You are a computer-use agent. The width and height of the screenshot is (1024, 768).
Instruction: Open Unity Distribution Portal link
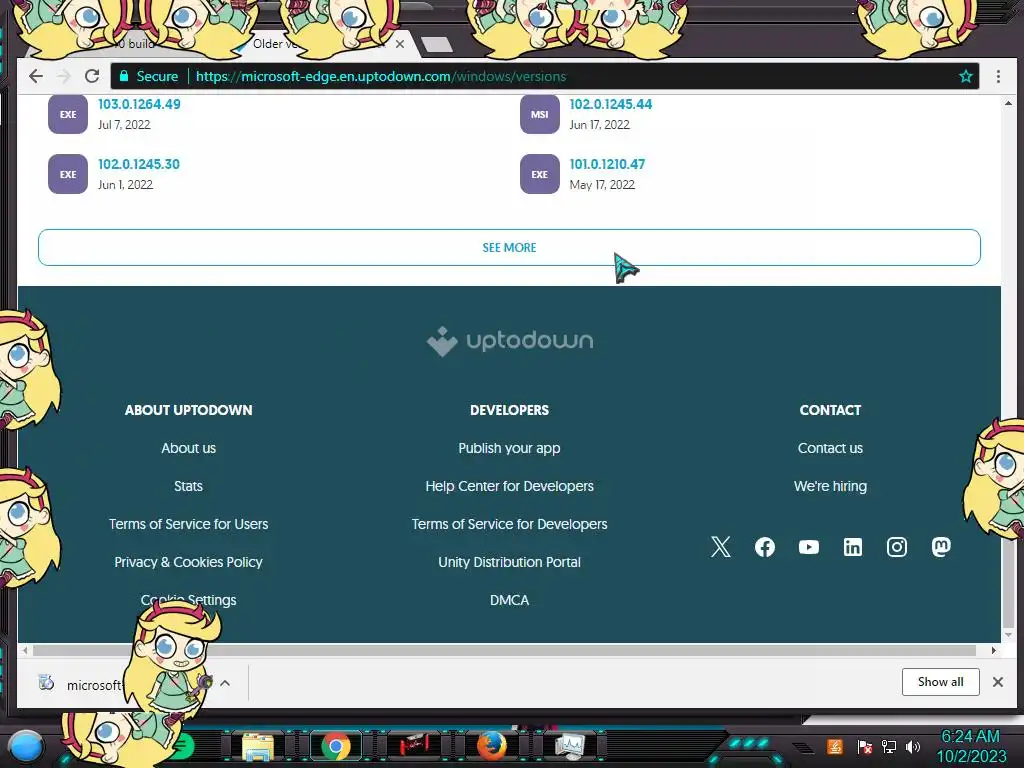point(509,562)
